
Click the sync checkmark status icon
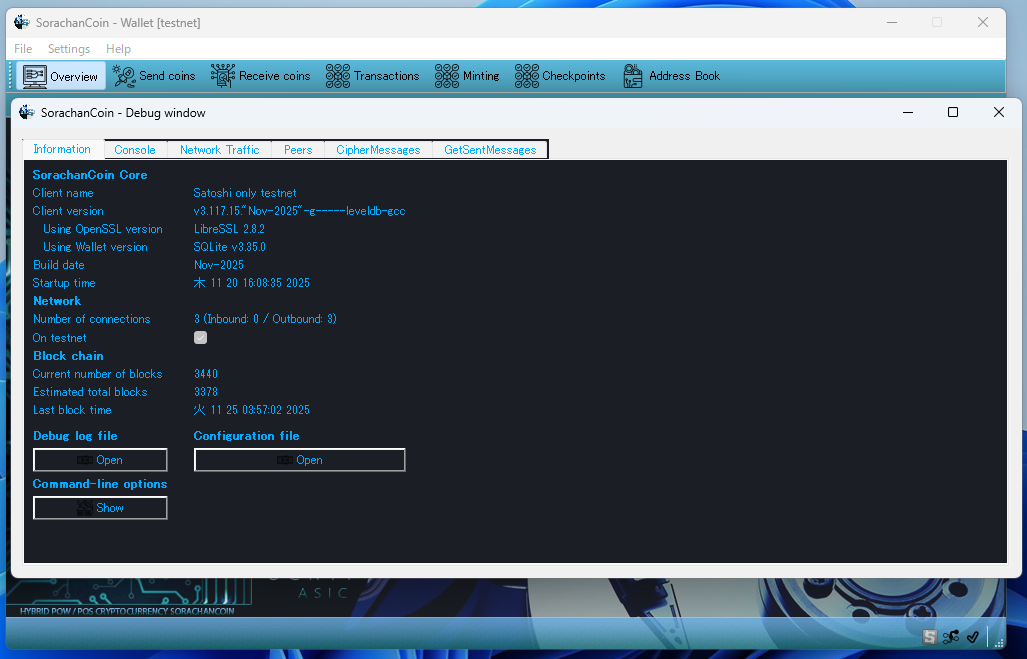[972, 637]
